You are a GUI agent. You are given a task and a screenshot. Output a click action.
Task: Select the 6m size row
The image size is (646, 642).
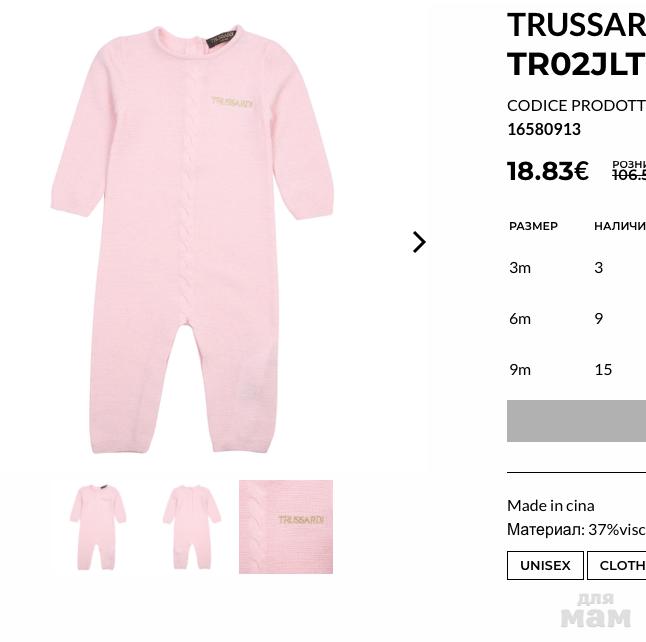click(x=520, y=318)
